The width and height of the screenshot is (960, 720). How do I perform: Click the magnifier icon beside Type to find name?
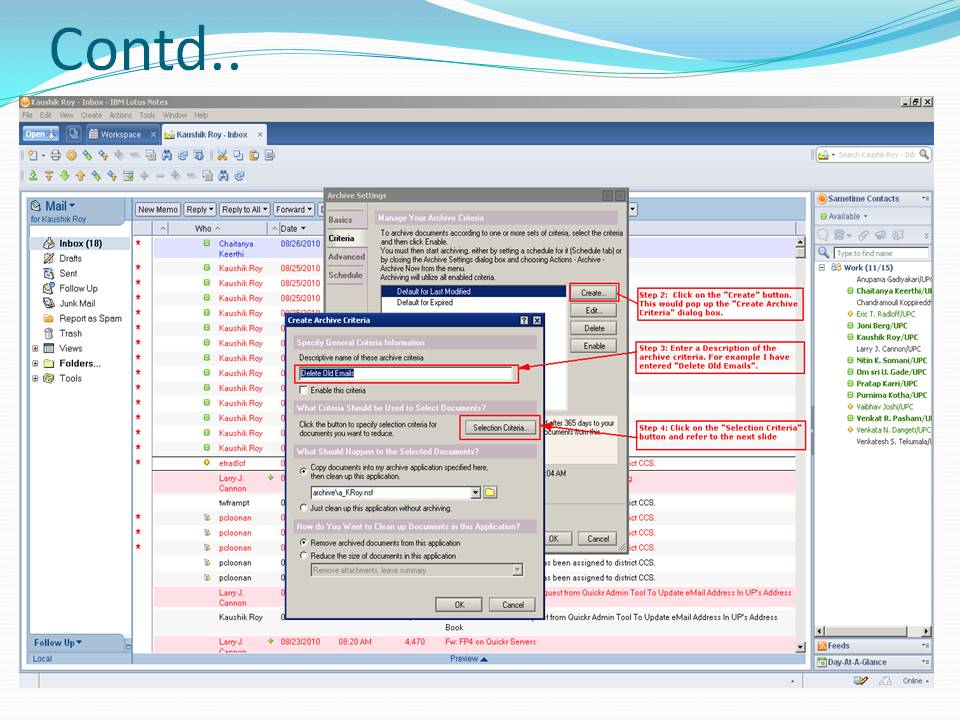[824, 253]
